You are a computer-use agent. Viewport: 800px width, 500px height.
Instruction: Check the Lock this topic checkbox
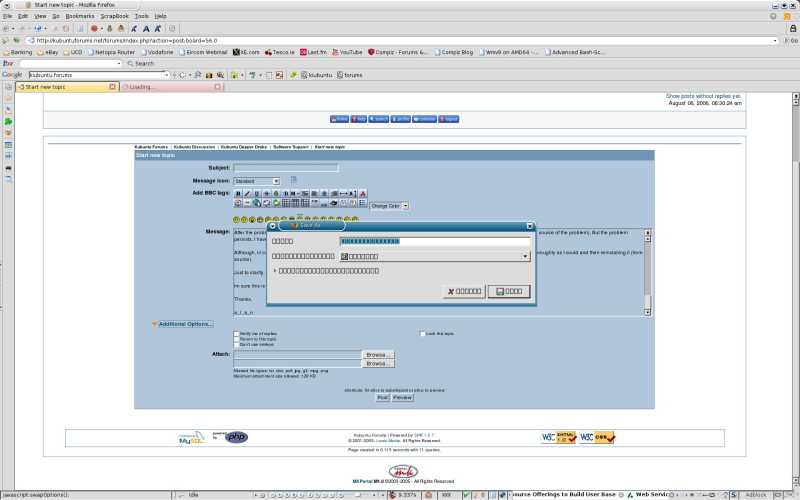tap(421, 333)
